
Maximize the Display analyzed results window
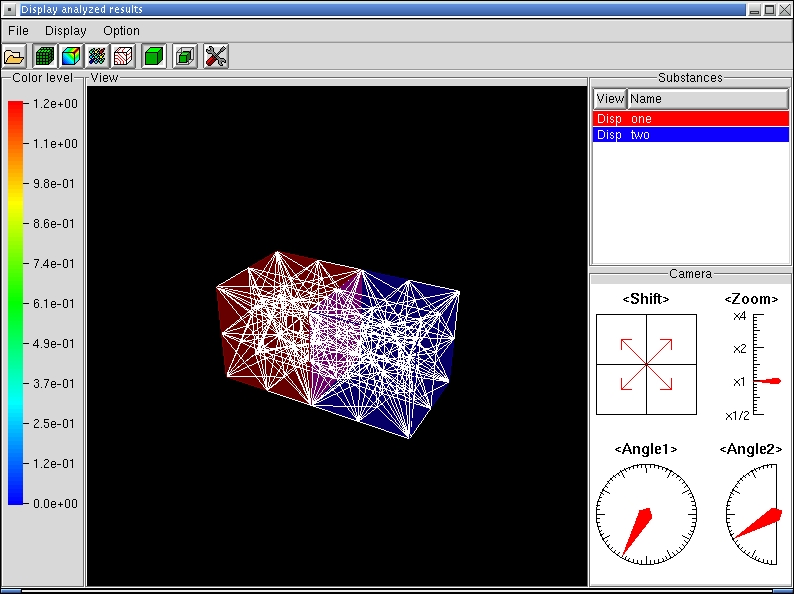769,9
